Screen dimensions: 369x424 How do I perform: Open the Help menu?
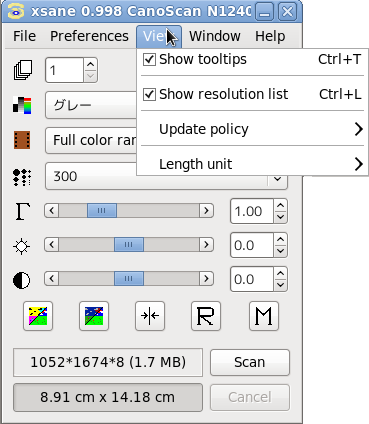click(x=270, y=36)
